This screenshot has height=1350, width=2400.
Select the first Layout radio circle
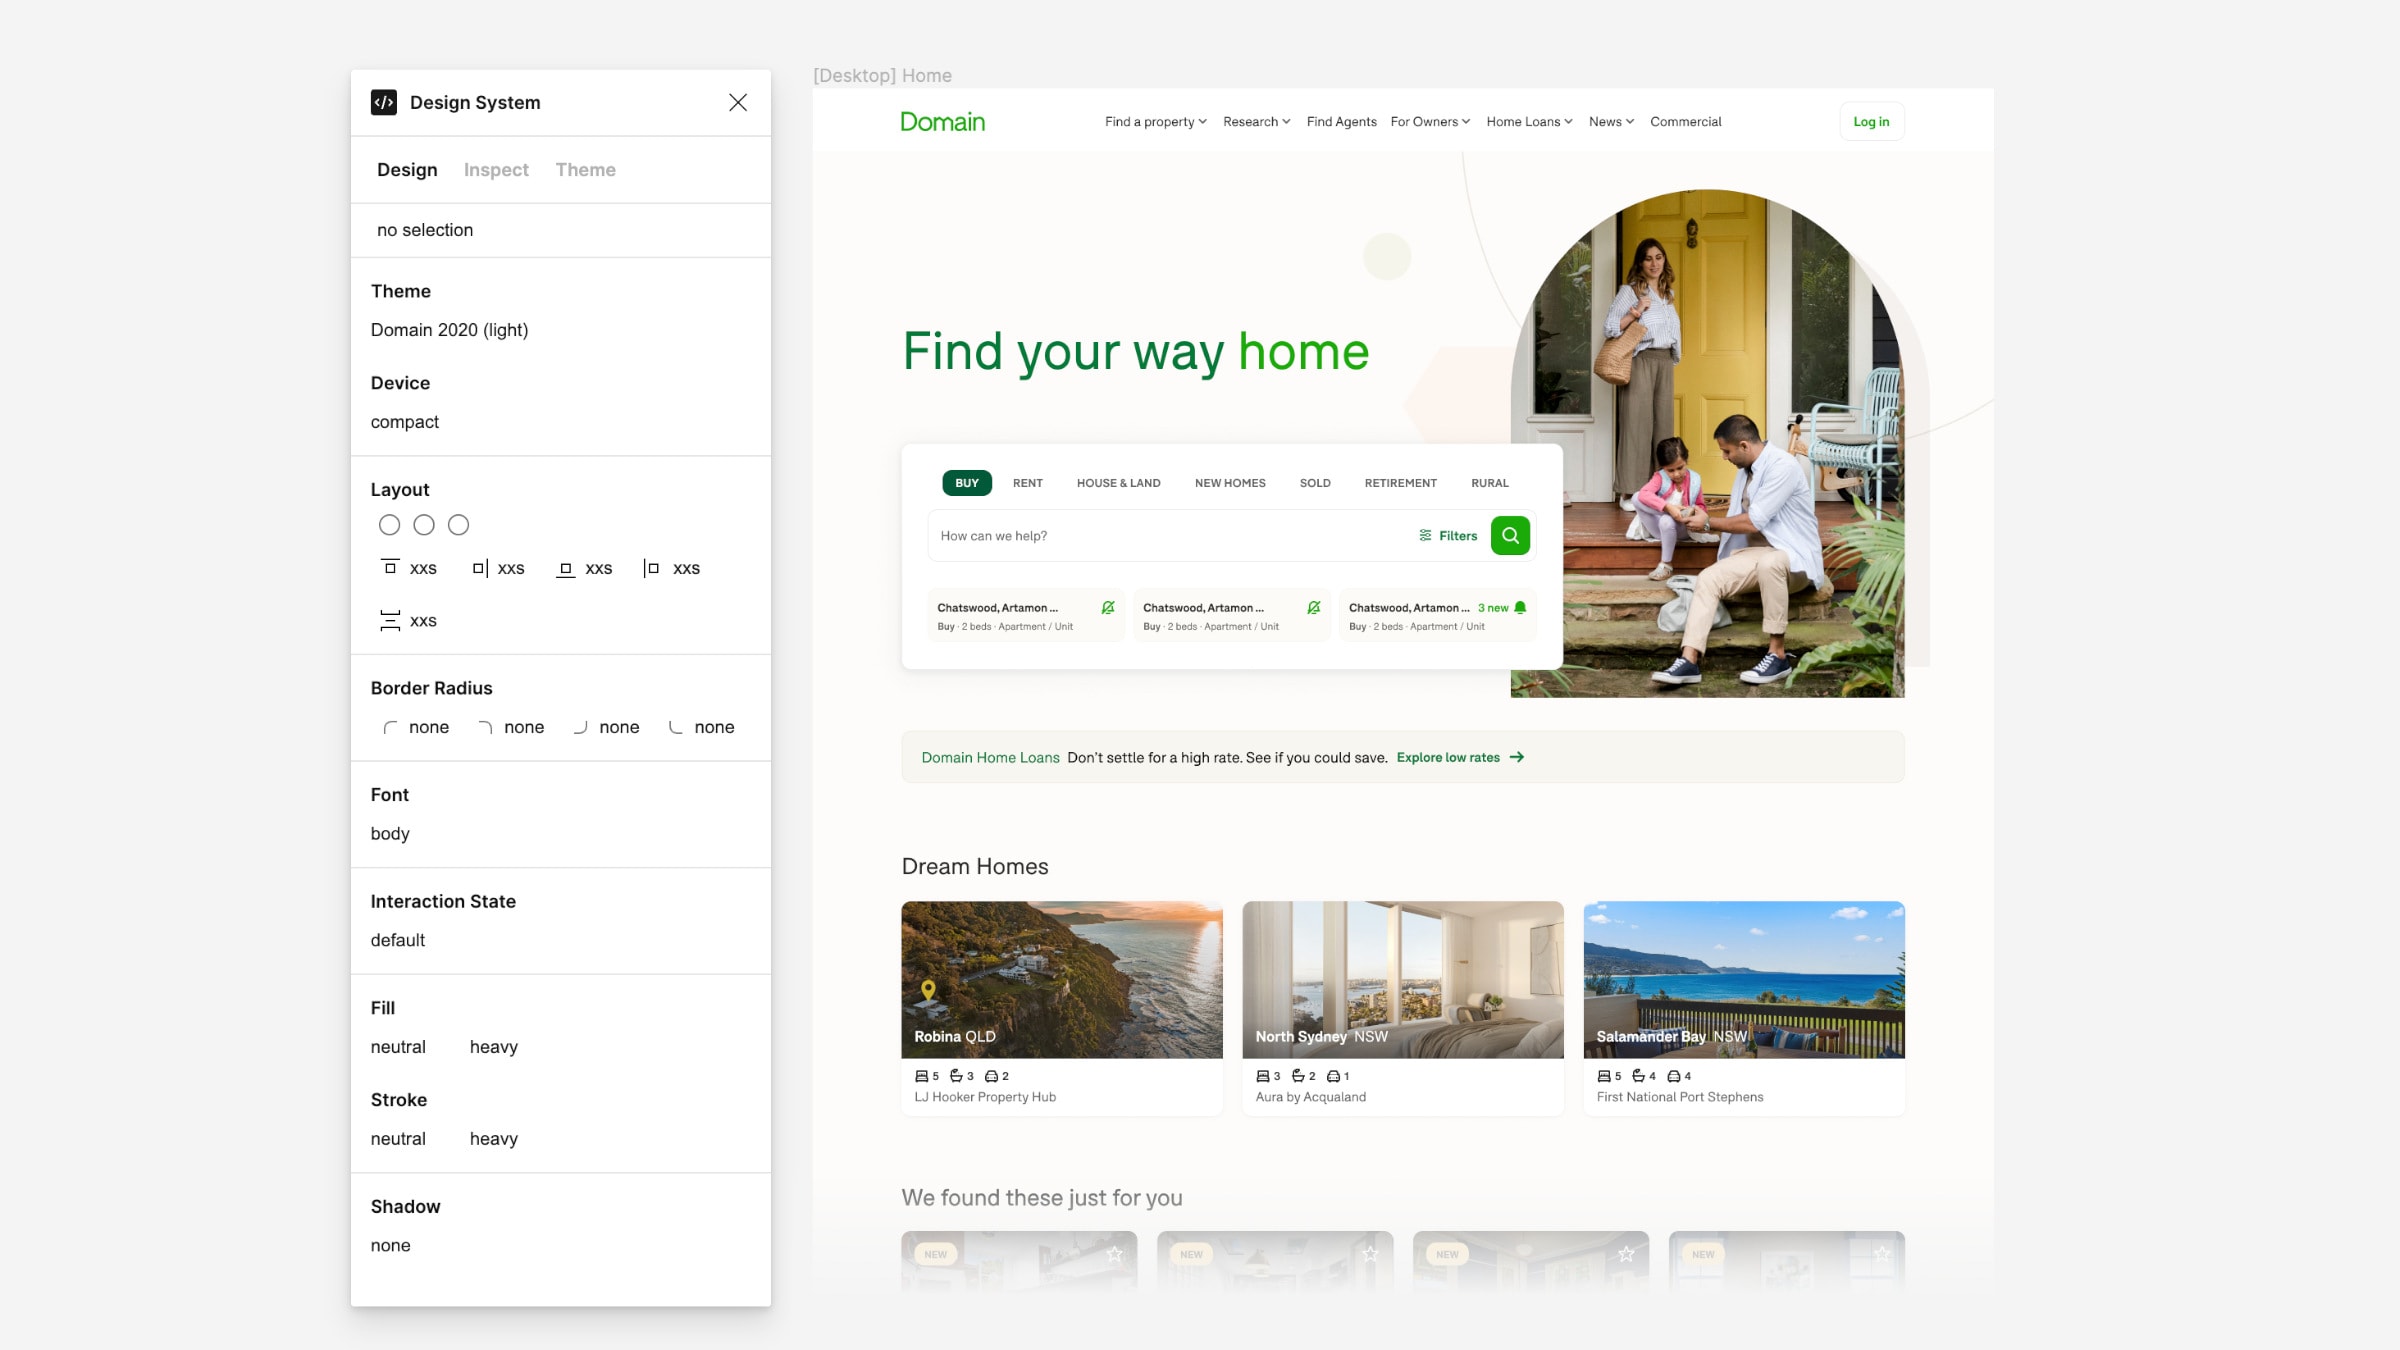[389, 525]
